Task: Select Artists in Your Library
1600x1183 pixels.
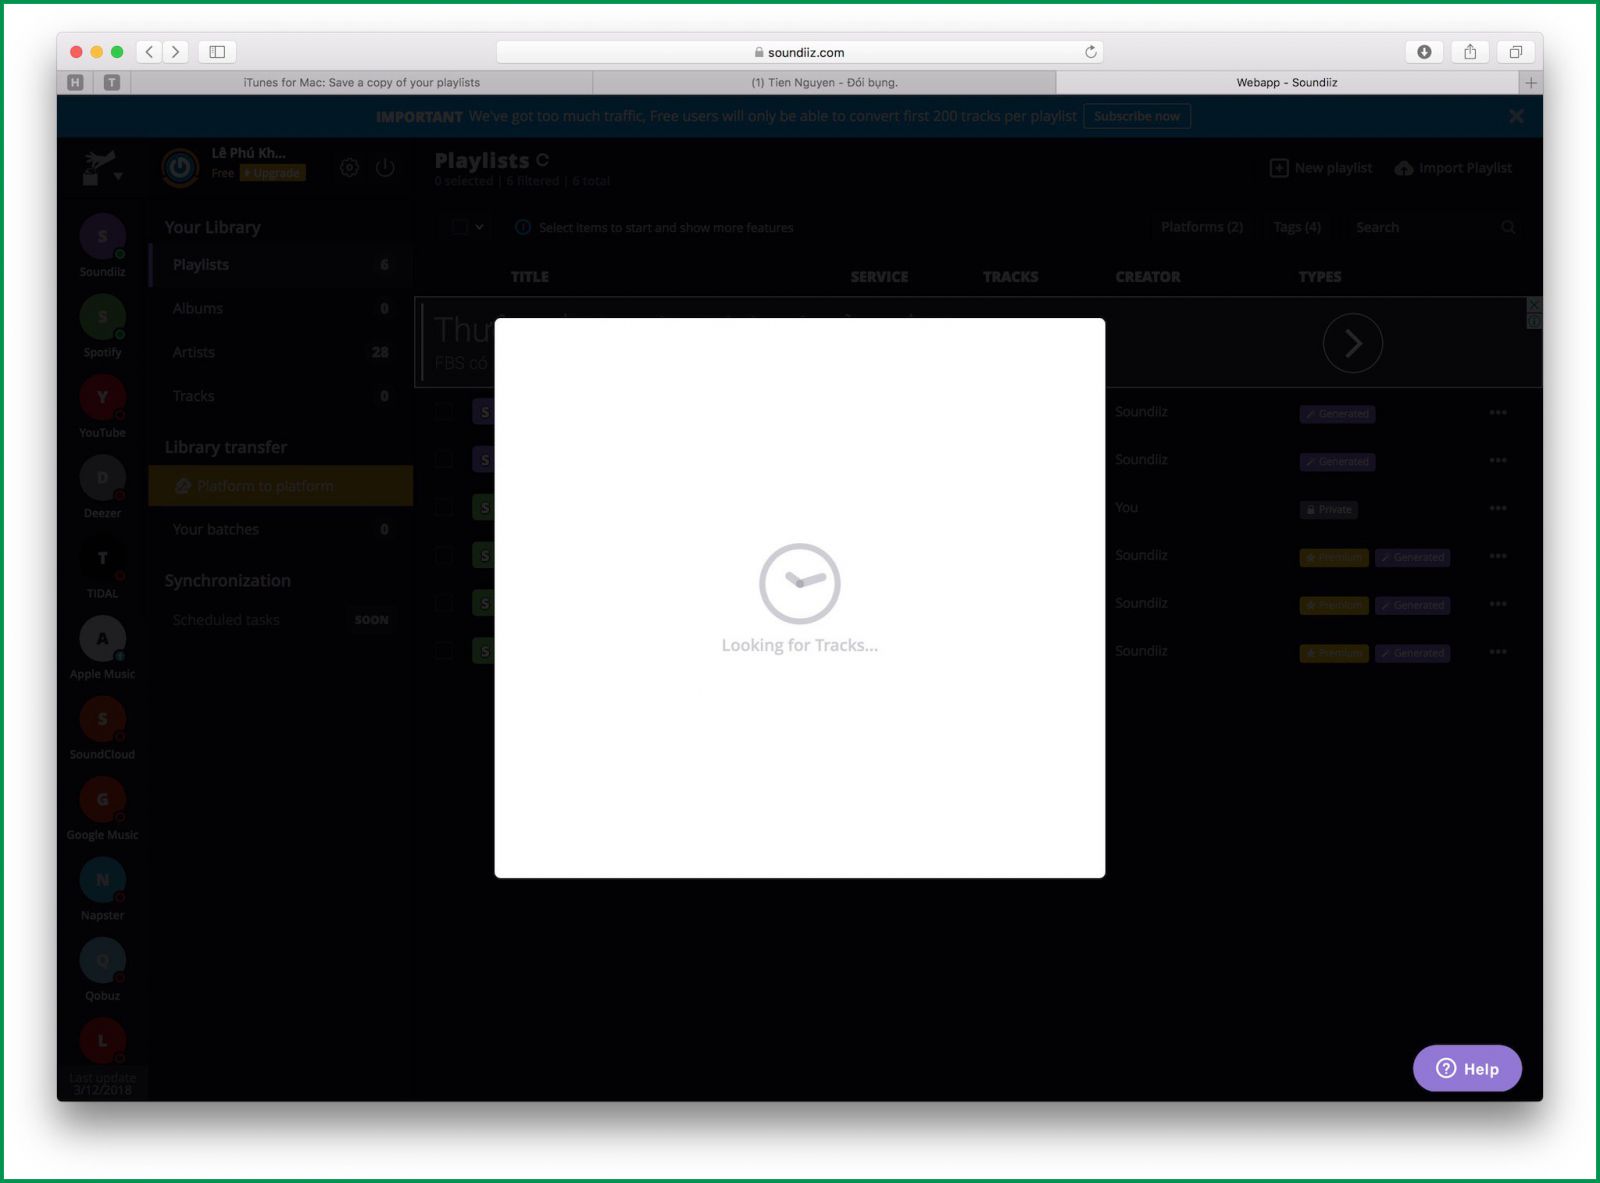Action: point(281,352)
